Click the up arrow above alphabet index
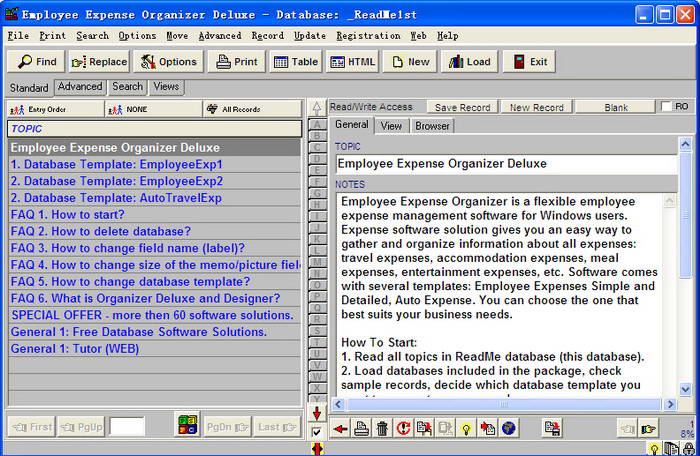 click(317, 108)
